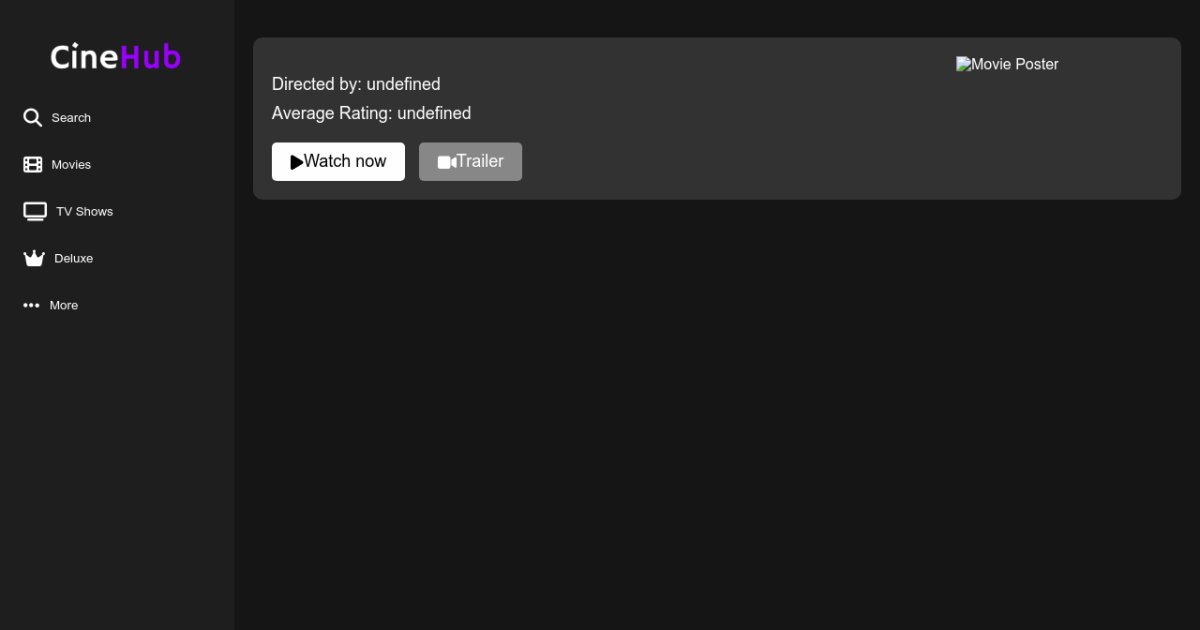Click the TV Shows monitor icon

(x=35, y=211)
